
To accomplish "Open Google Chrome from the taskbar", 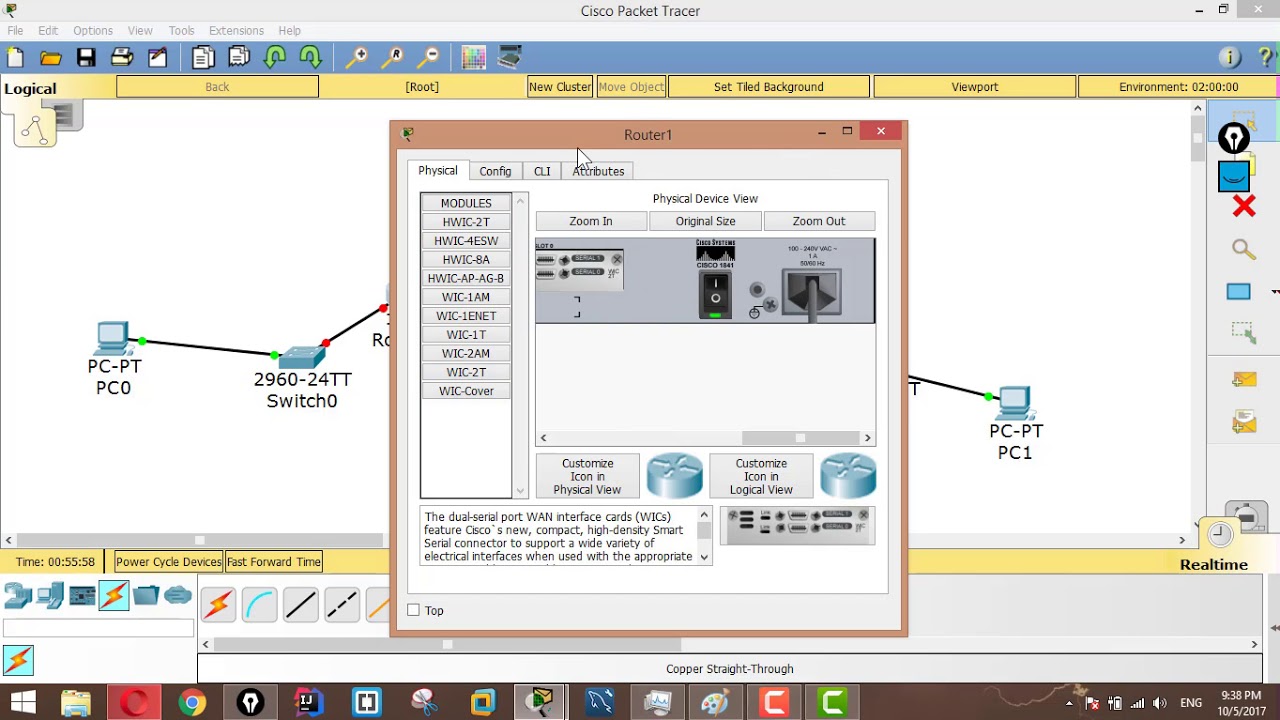I will pos(192,703).
